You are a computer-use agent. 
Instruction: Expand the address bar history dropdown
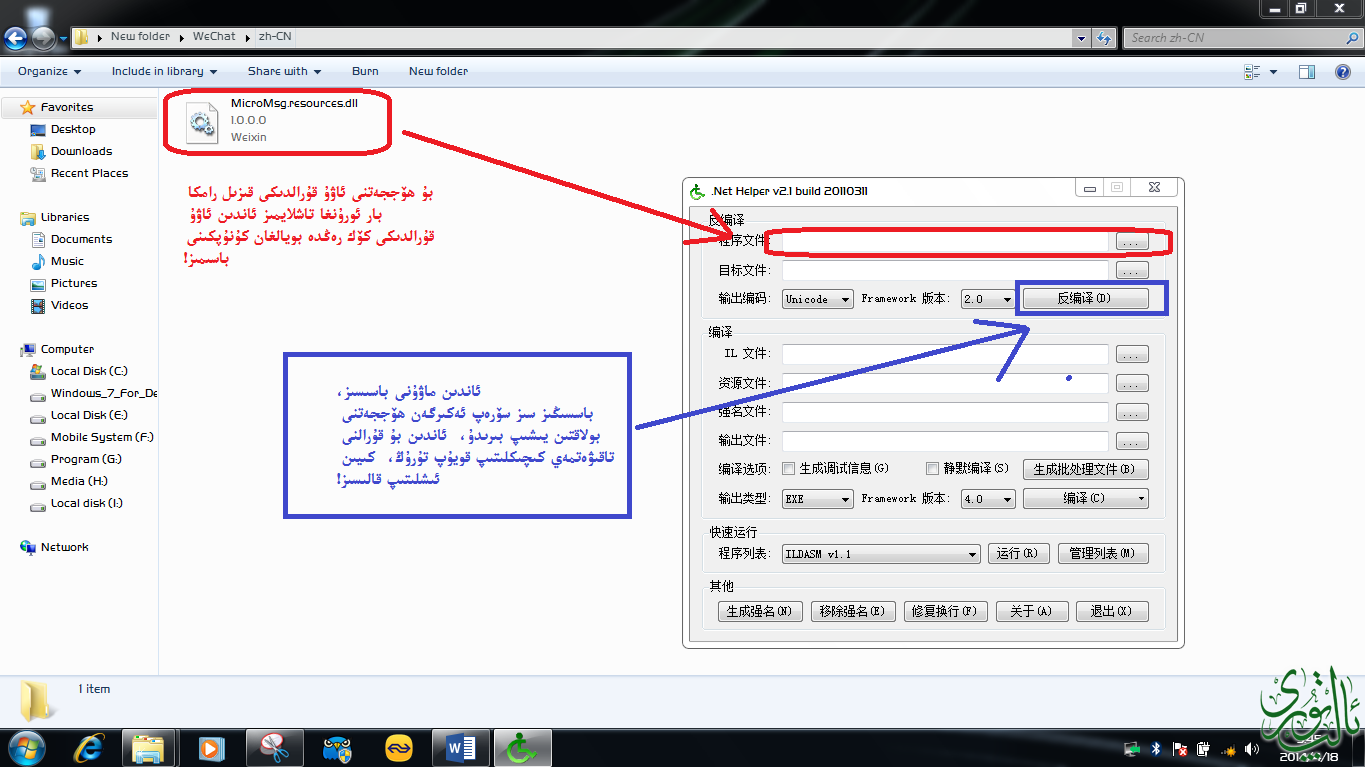[x=1081, y=38]
